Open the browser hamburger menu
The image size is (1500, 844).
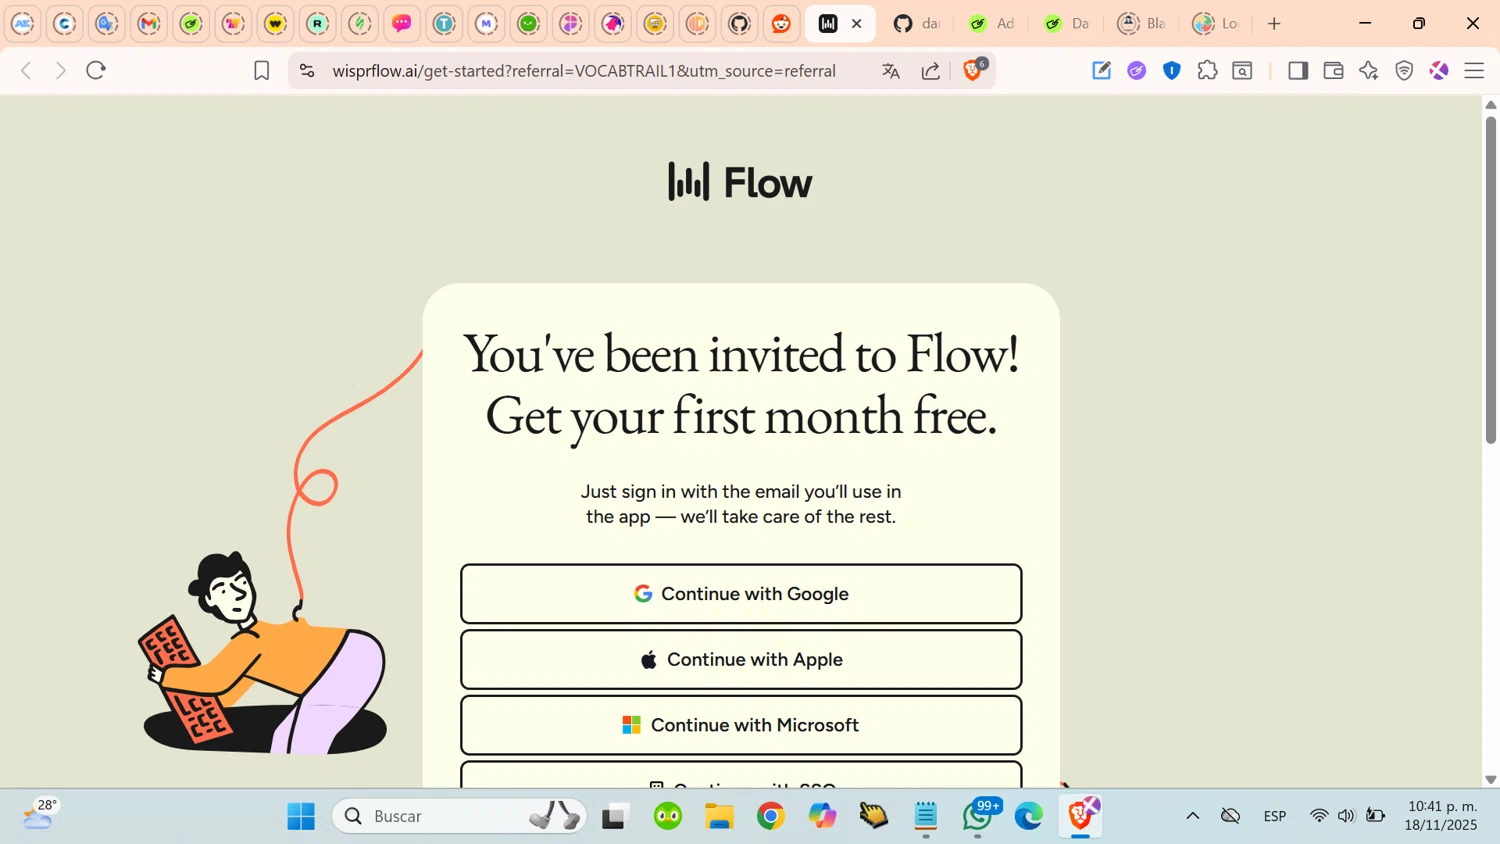pos(1474,70)
